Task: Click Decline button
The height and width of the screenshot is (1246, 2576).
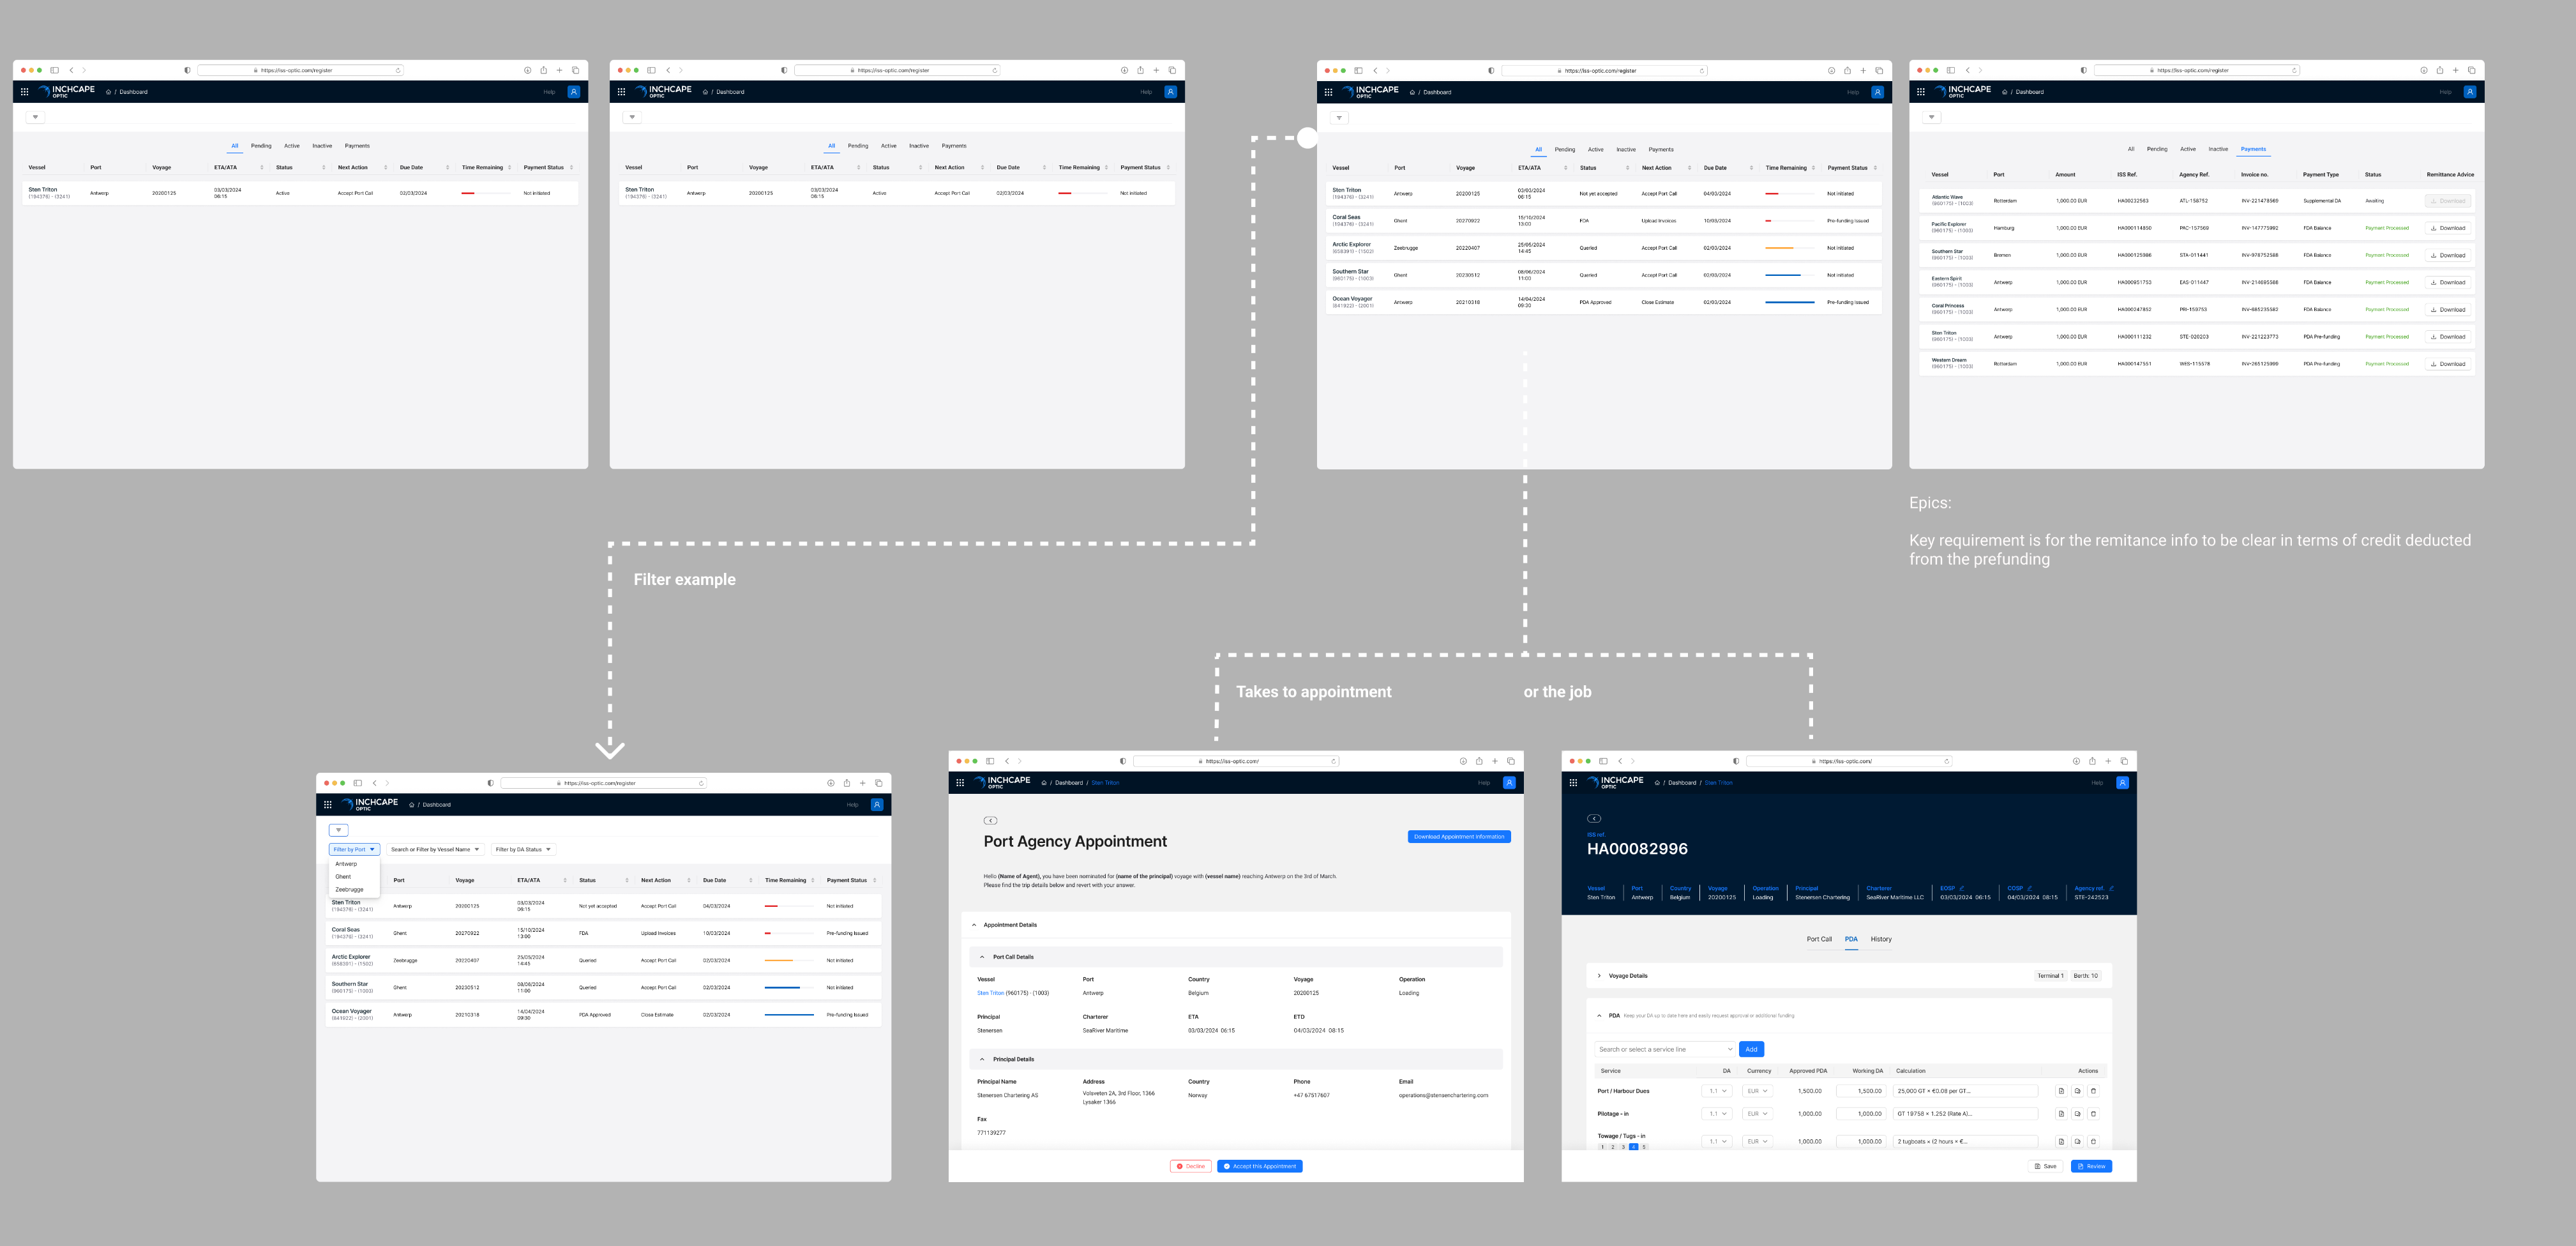Action: (1190, 1166)
